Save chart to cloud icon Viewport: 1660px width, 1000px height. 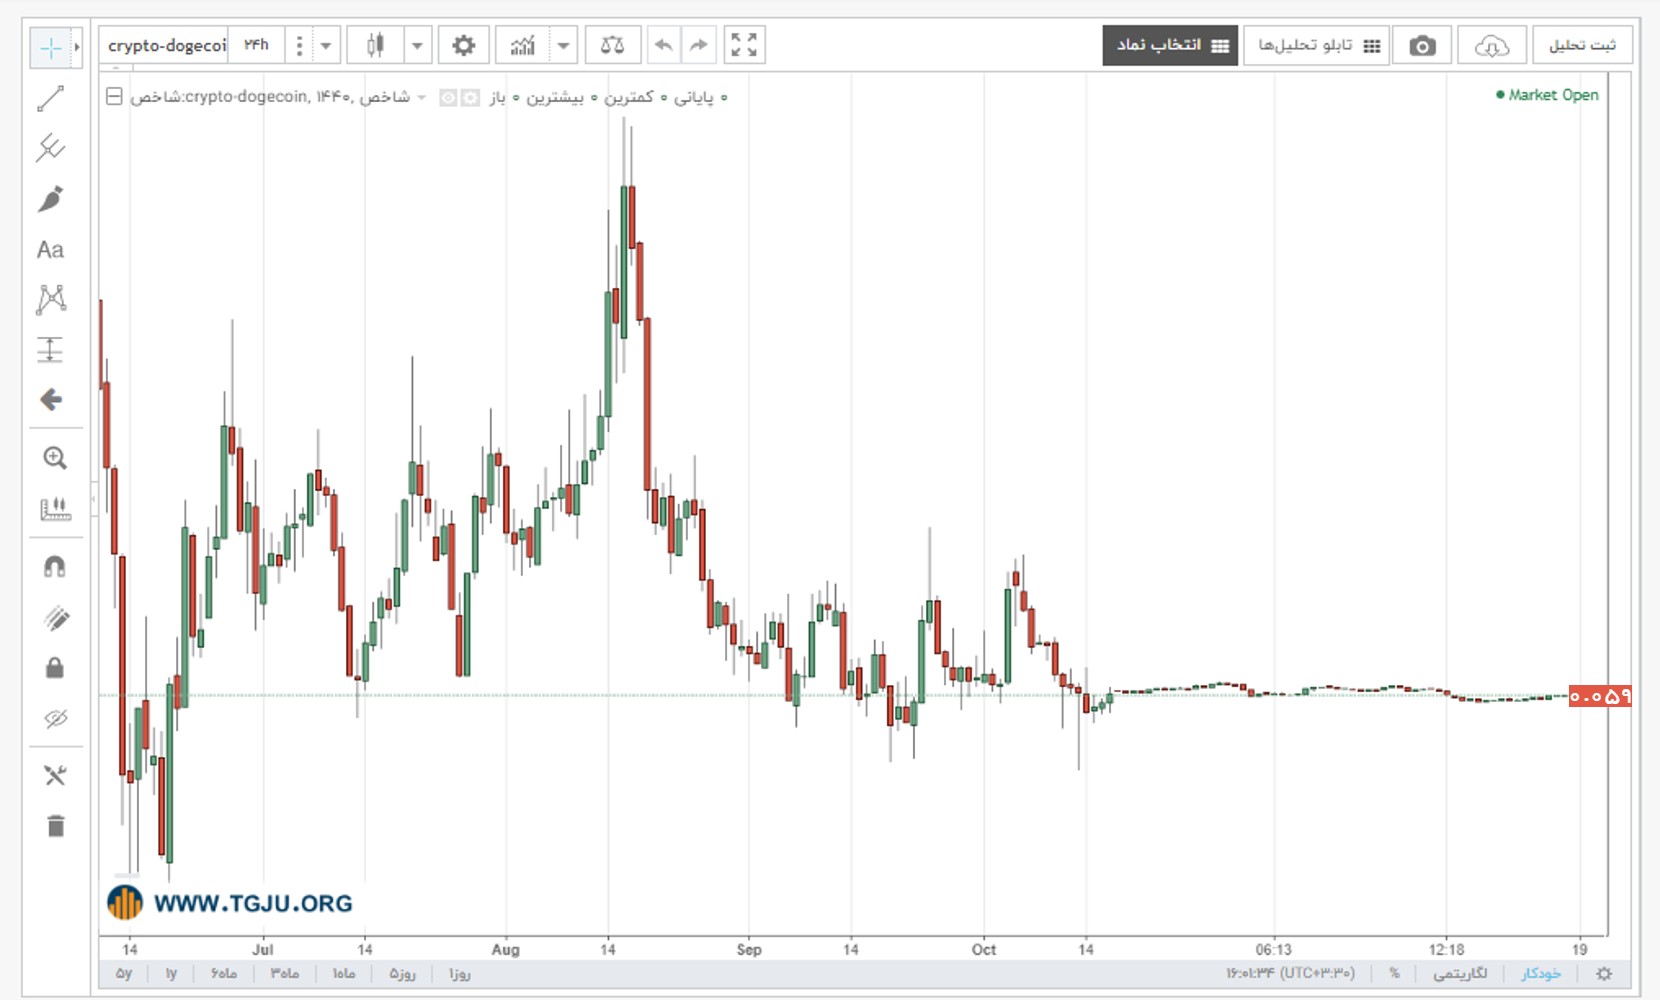1491,46
